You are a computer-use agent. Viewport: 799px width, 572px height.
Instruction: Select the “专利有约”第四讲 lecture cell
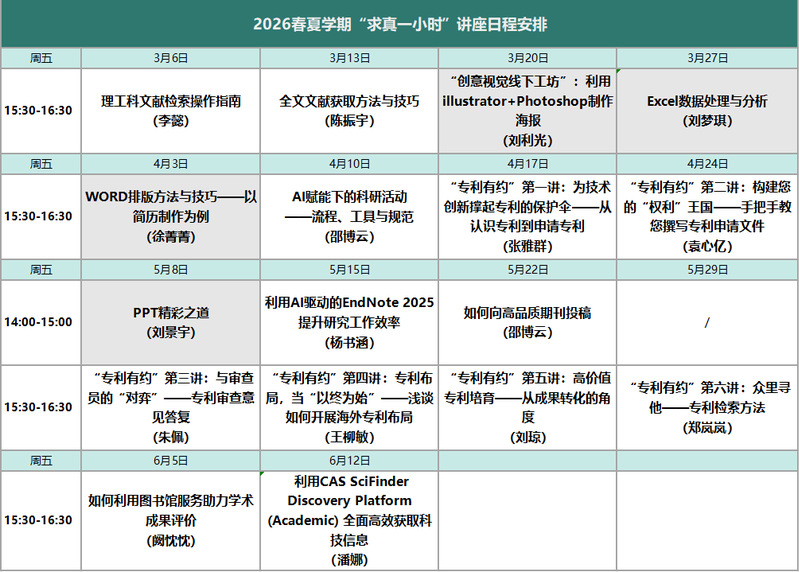click(349, 407)
